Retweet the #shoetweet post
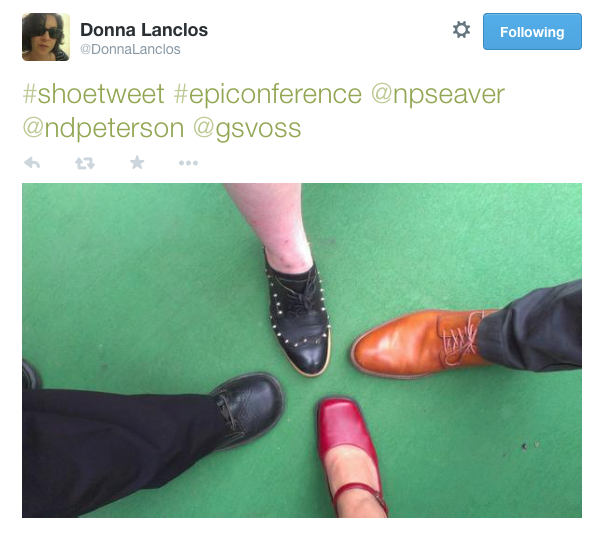 coord(84,163)
